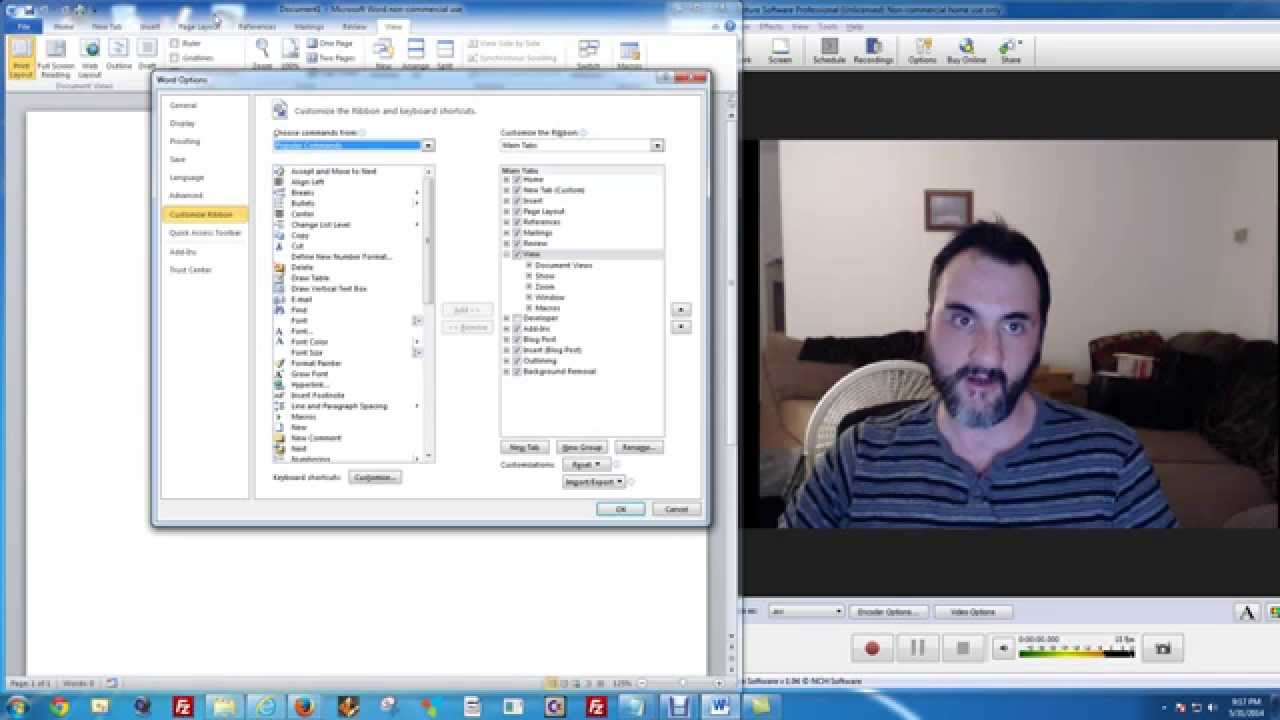1280x720 pixels.
Task: Click the New Group button
Action: coord(582,448)
